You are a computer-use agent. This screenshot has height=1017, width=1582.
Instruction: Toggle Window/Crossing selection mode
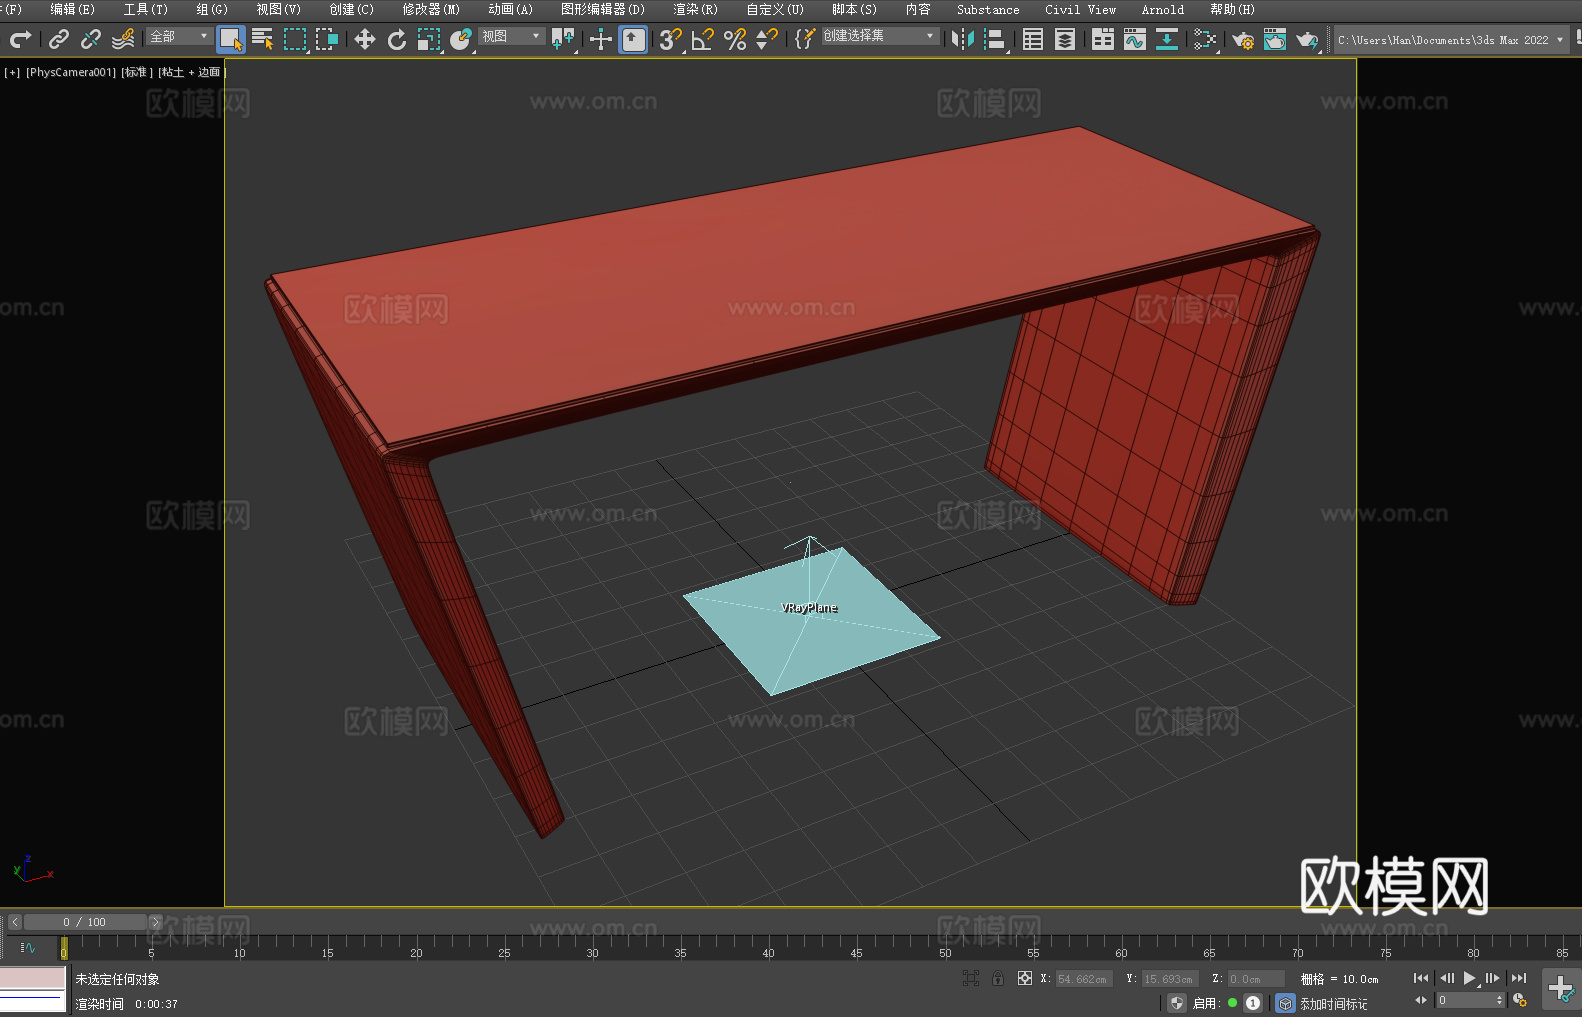click(x=327, y=39)
